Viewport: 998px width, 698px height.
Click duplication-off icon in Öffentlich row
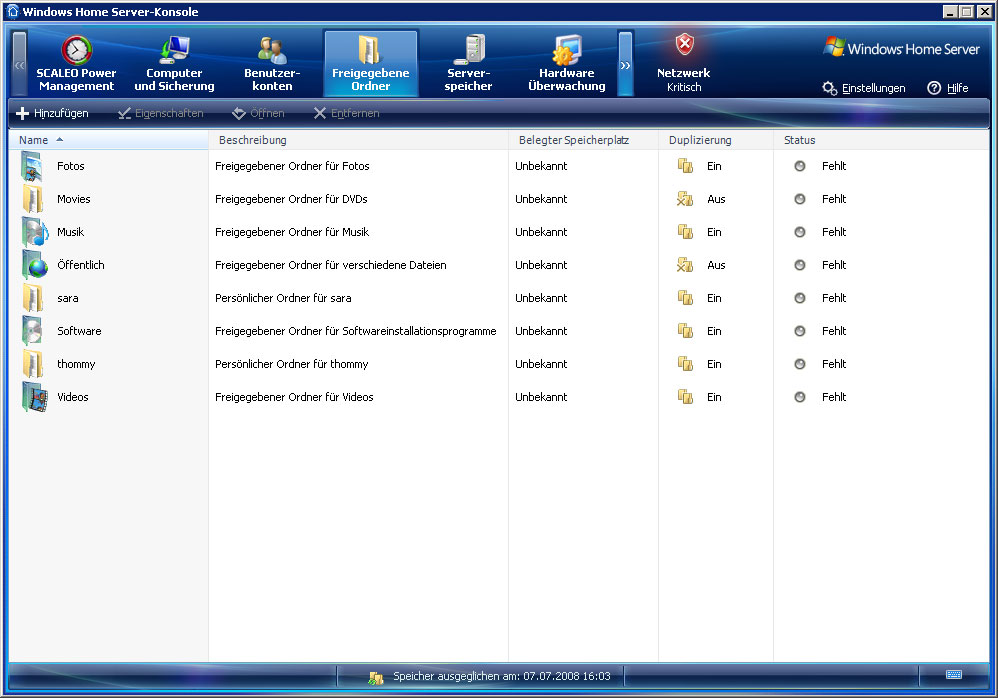click(685, 265)
